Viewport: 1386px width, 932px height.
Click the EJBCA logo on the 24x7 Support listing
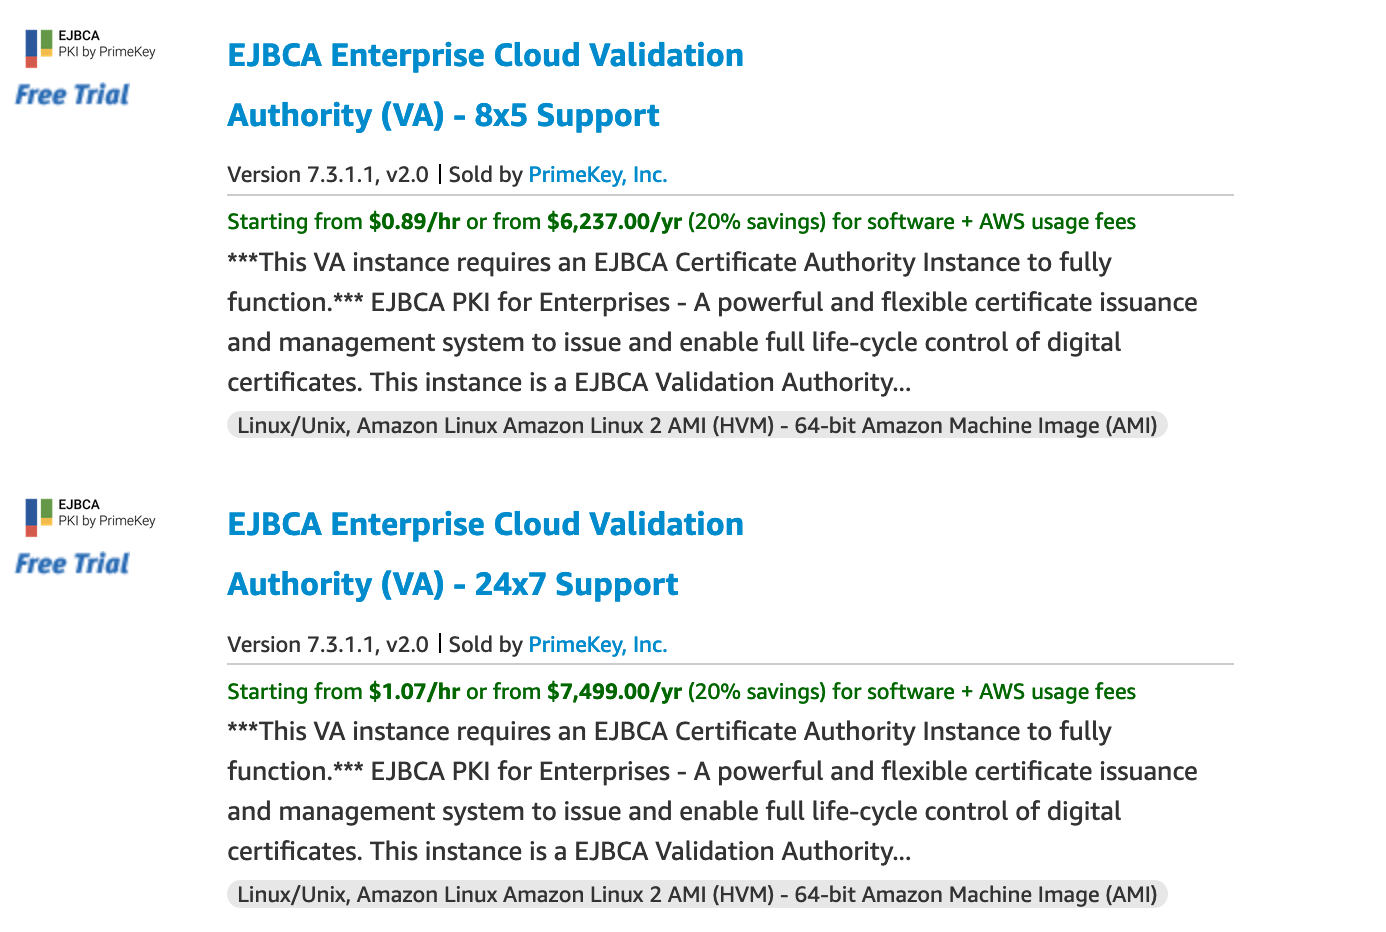coord(90,515)
